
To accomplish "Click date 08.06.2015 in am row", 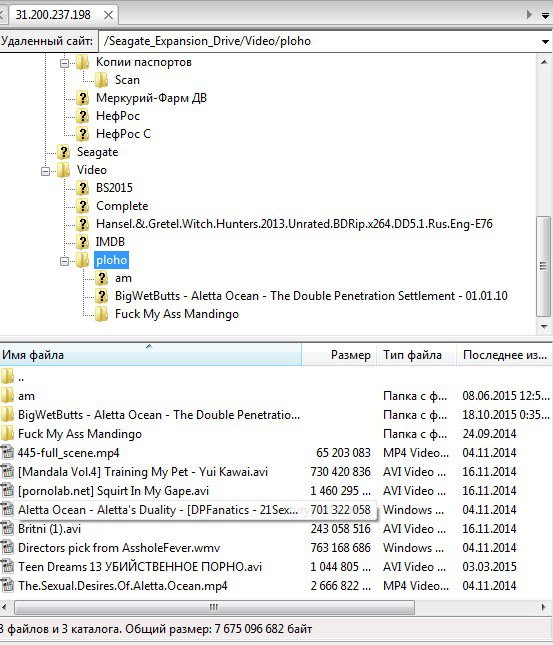I will 506,396.
